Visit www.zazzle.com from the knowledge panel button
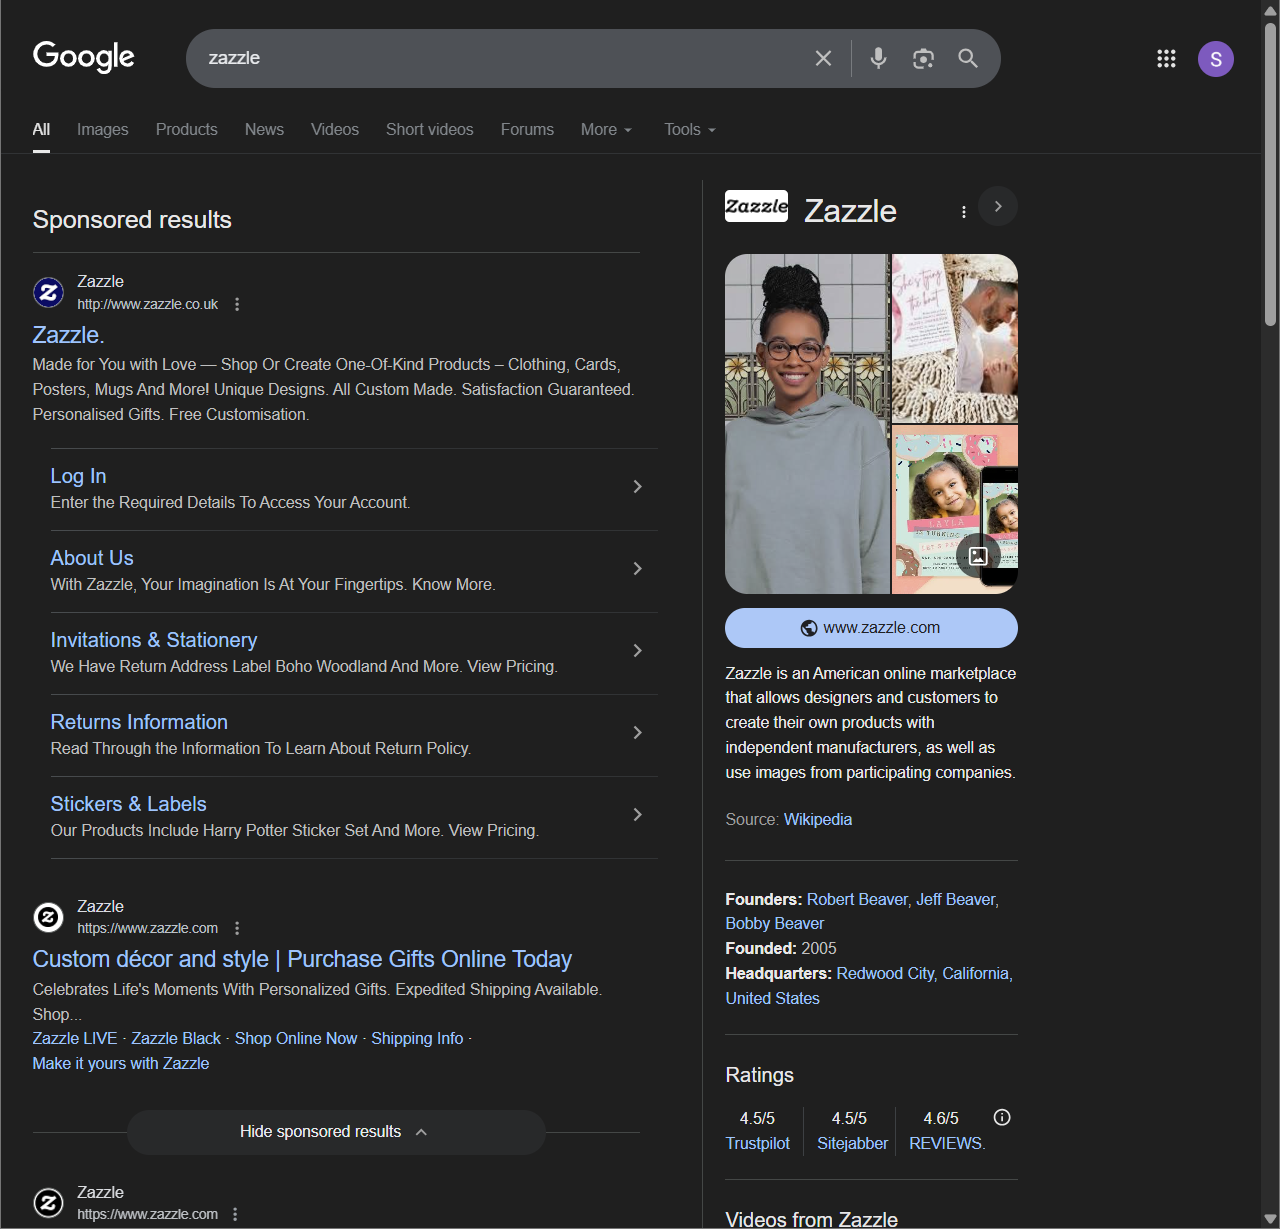 (871, 628)
